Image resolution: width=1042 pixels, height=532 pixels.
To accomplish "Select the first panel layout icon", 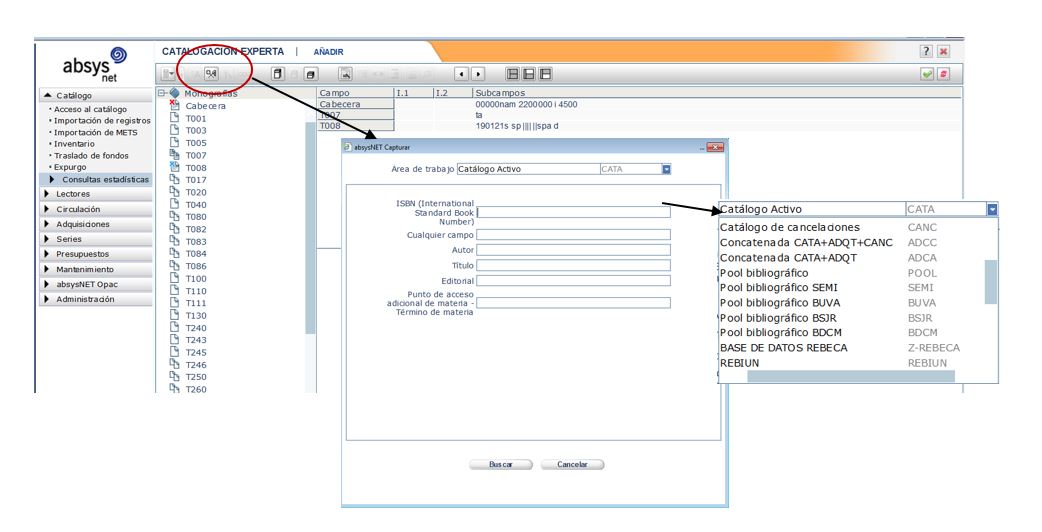I will (x=512, y=74).
